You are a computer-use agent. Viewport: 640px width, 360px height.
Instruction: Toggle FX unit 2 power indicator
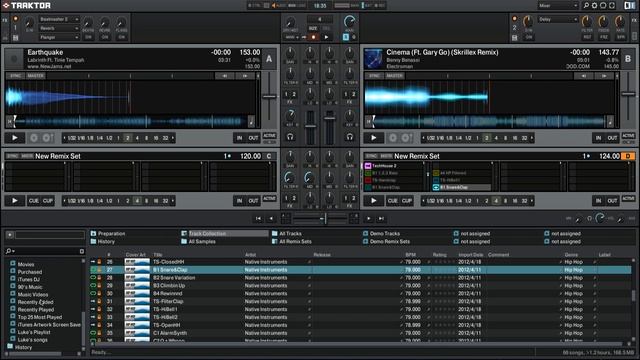point(514,19)
